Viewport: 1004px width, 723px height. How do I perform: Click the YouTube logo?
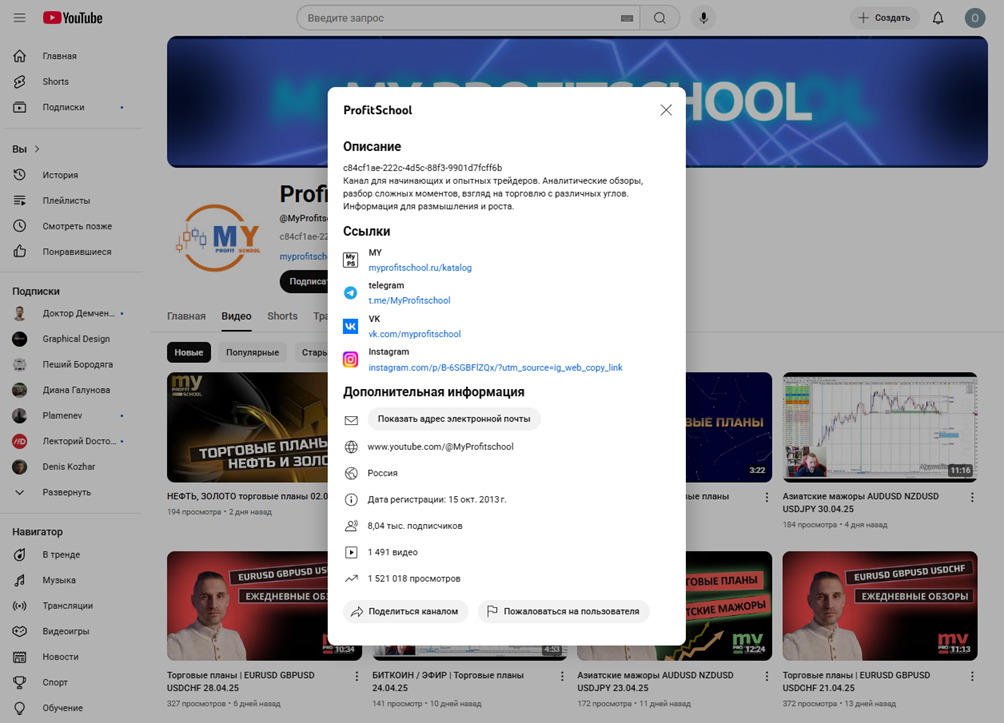[x=72, y=18]
